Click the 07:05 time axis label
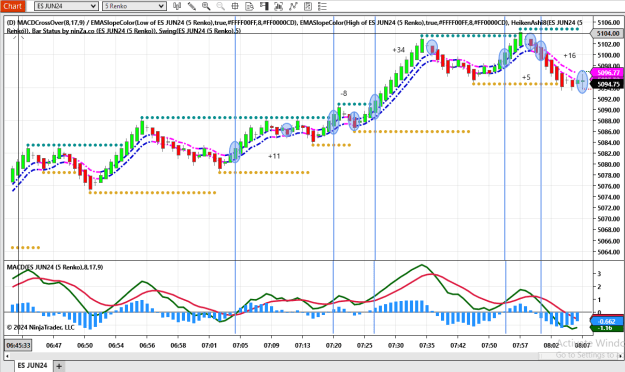 tap(240, 345)
